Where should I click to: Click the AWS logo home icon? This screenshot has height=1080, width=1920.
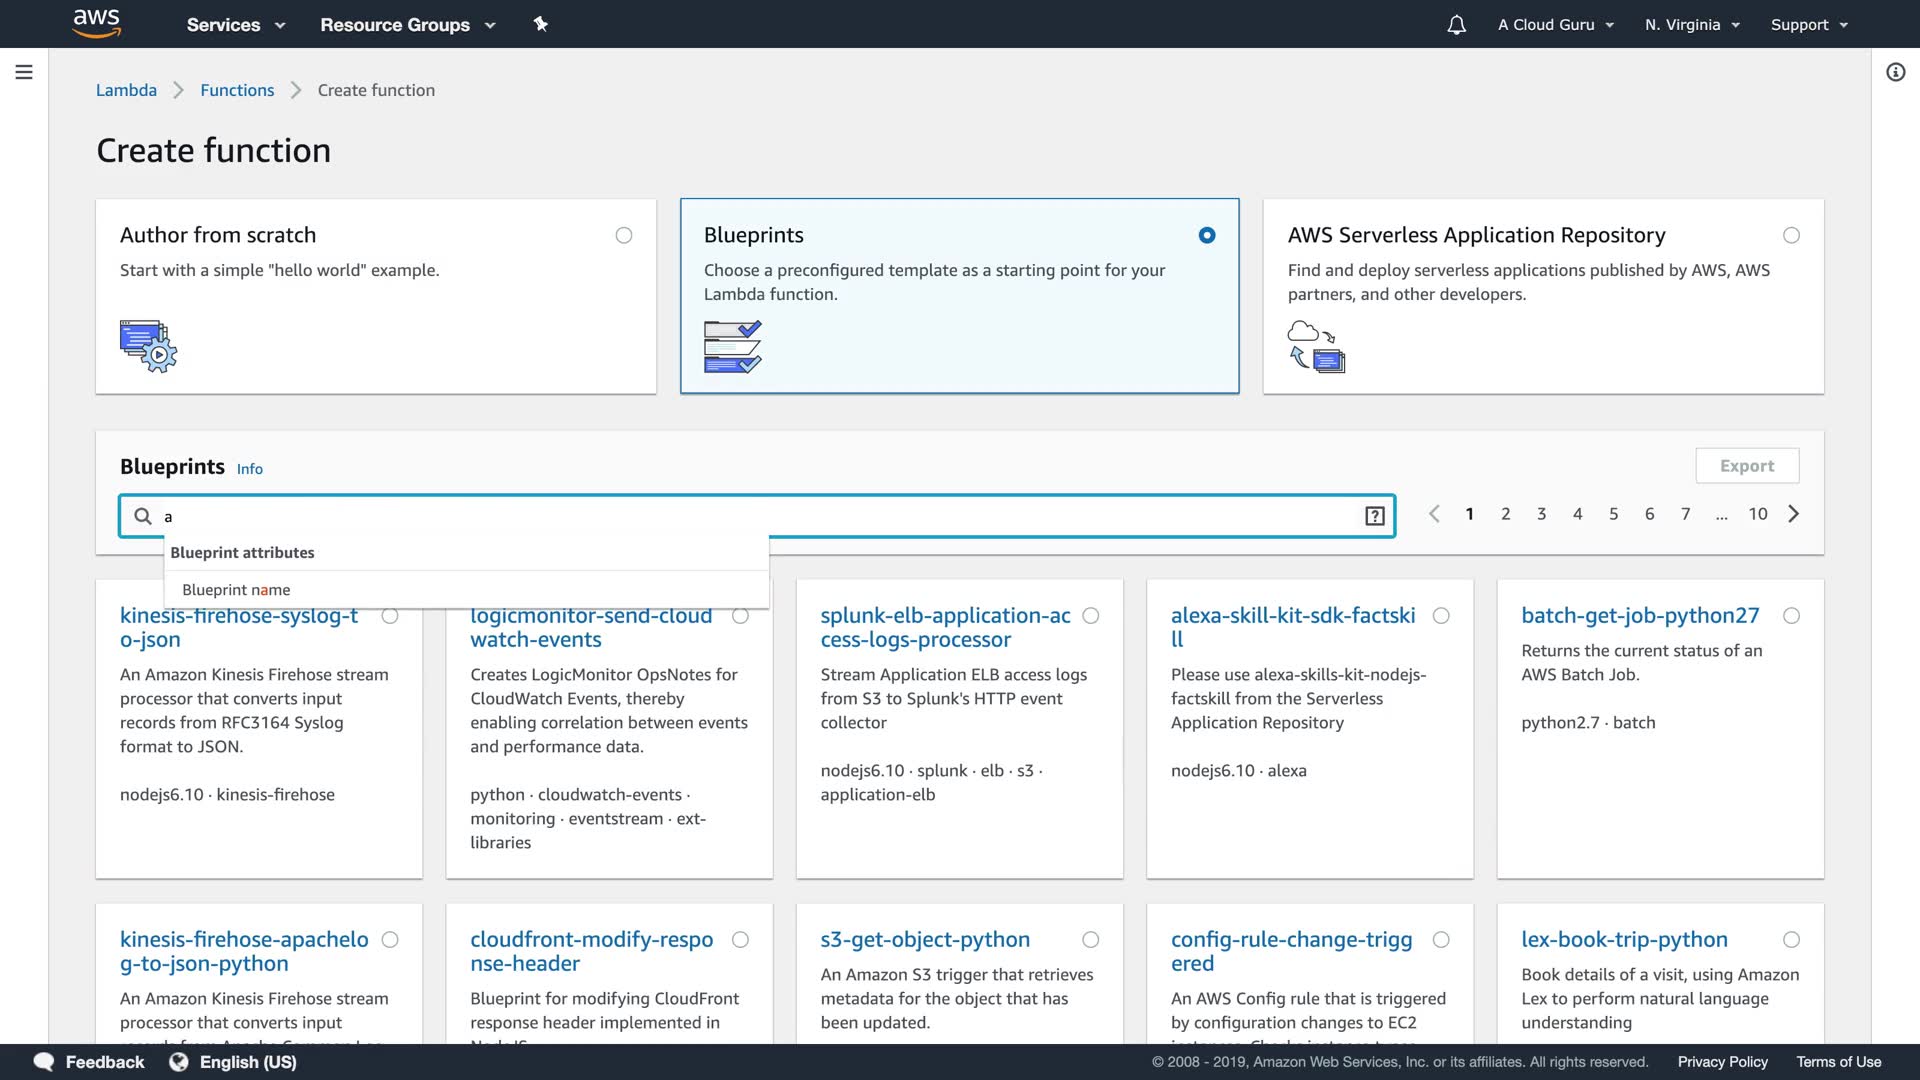97,23
